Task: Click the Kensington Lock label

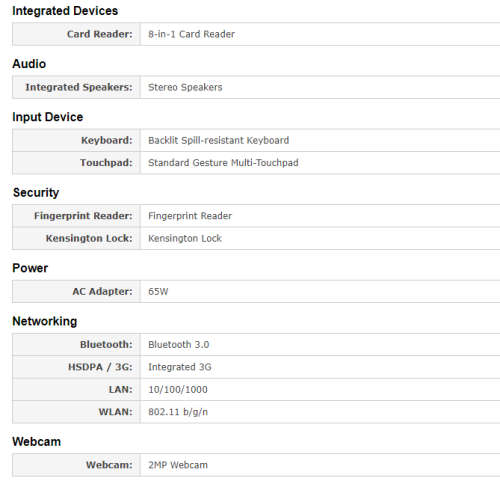Action: [89, 238]
